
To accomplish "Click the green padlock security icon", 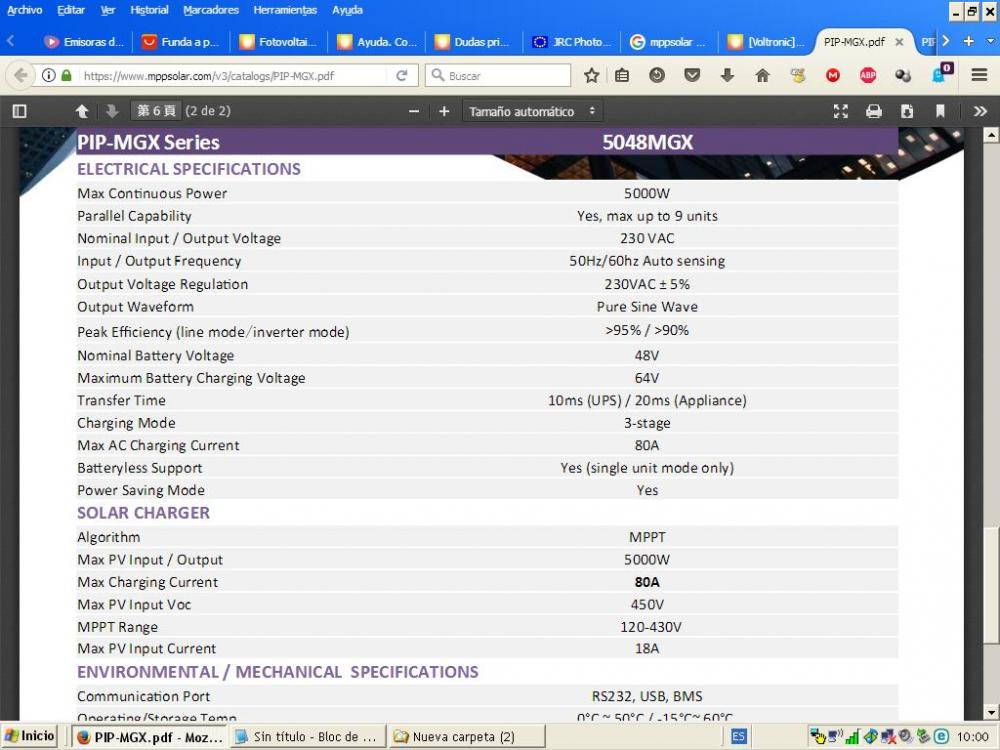I will [66, 75].
